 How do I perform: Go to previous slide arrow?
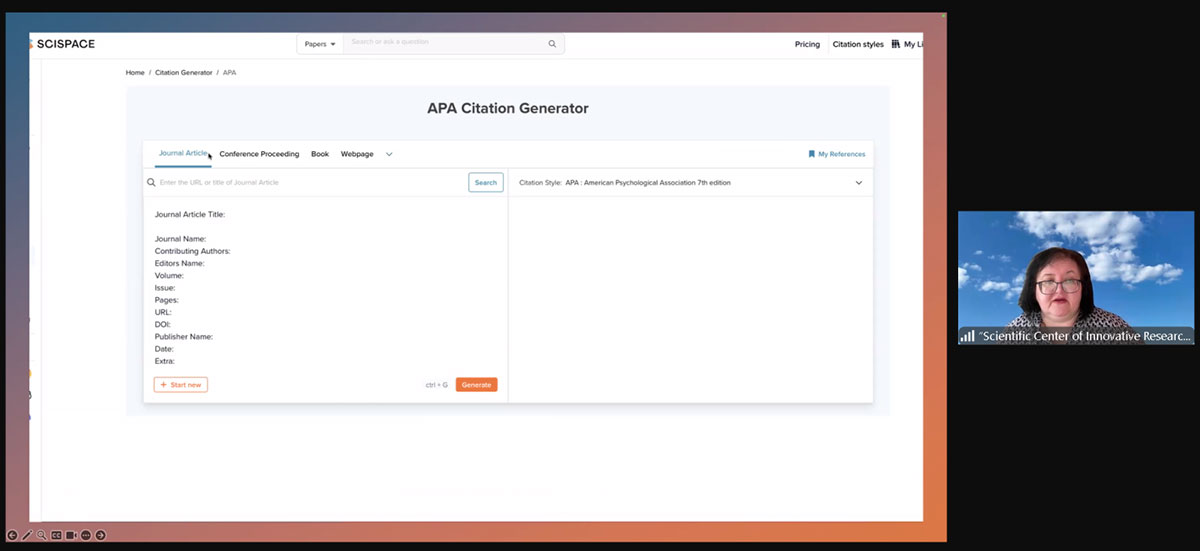[12, 535]
